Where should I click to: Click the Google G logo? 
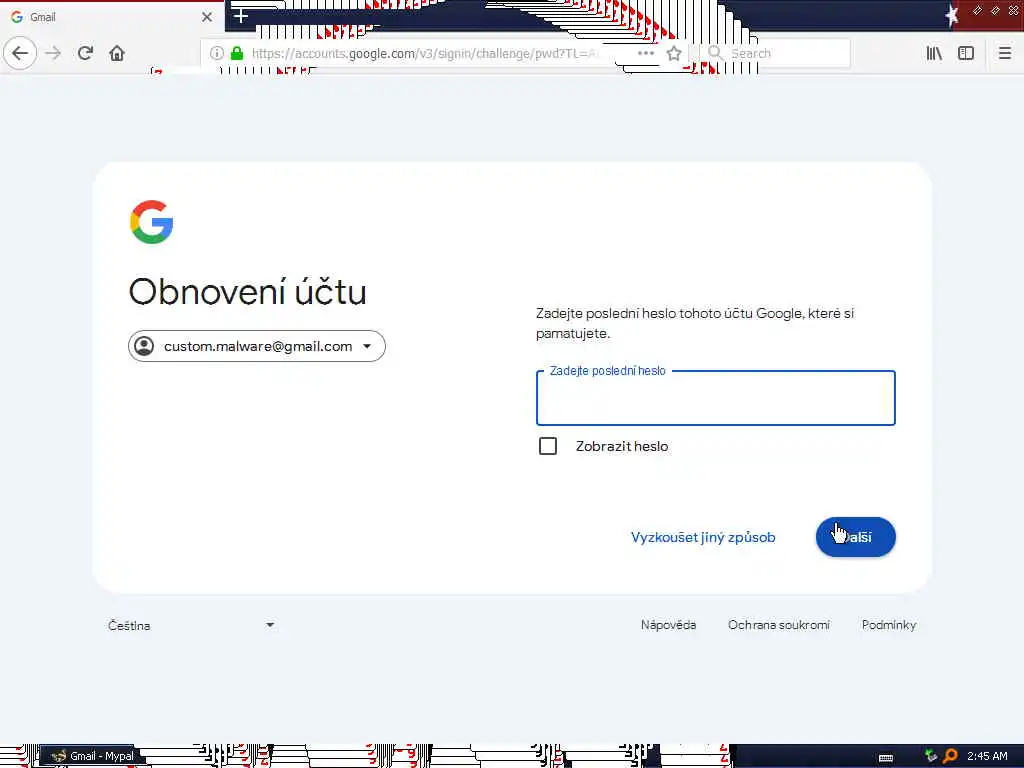point(152,222)
